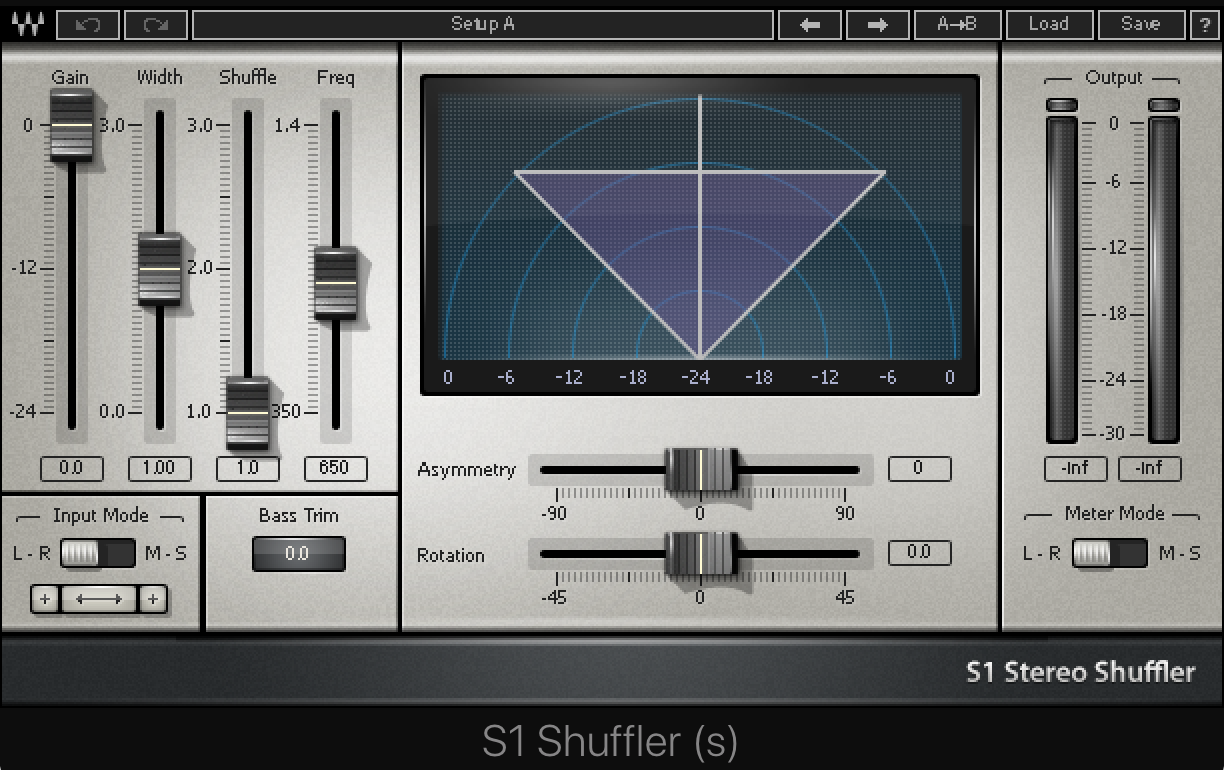
Task: Go to next preset with right arrow
Action: click(878, 24)
